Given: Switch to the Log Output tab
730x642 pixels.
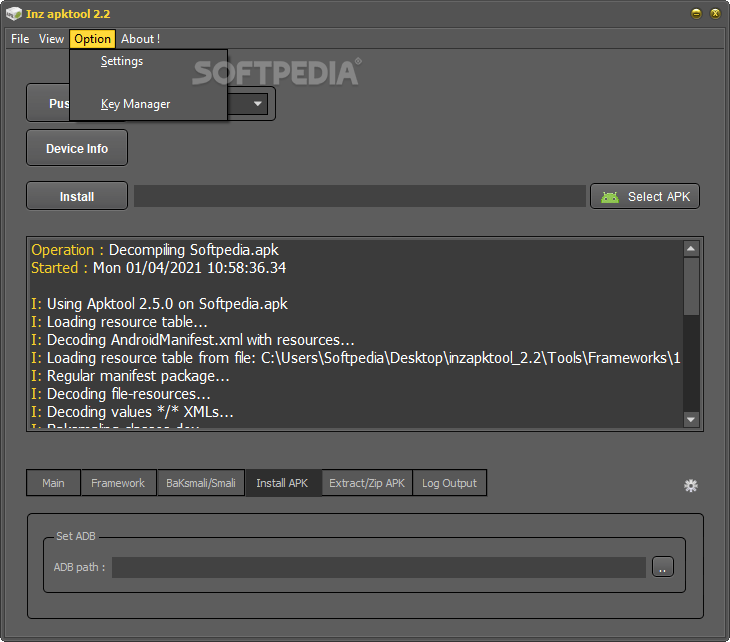Looking at the screenshot, I should coord(449,483).
